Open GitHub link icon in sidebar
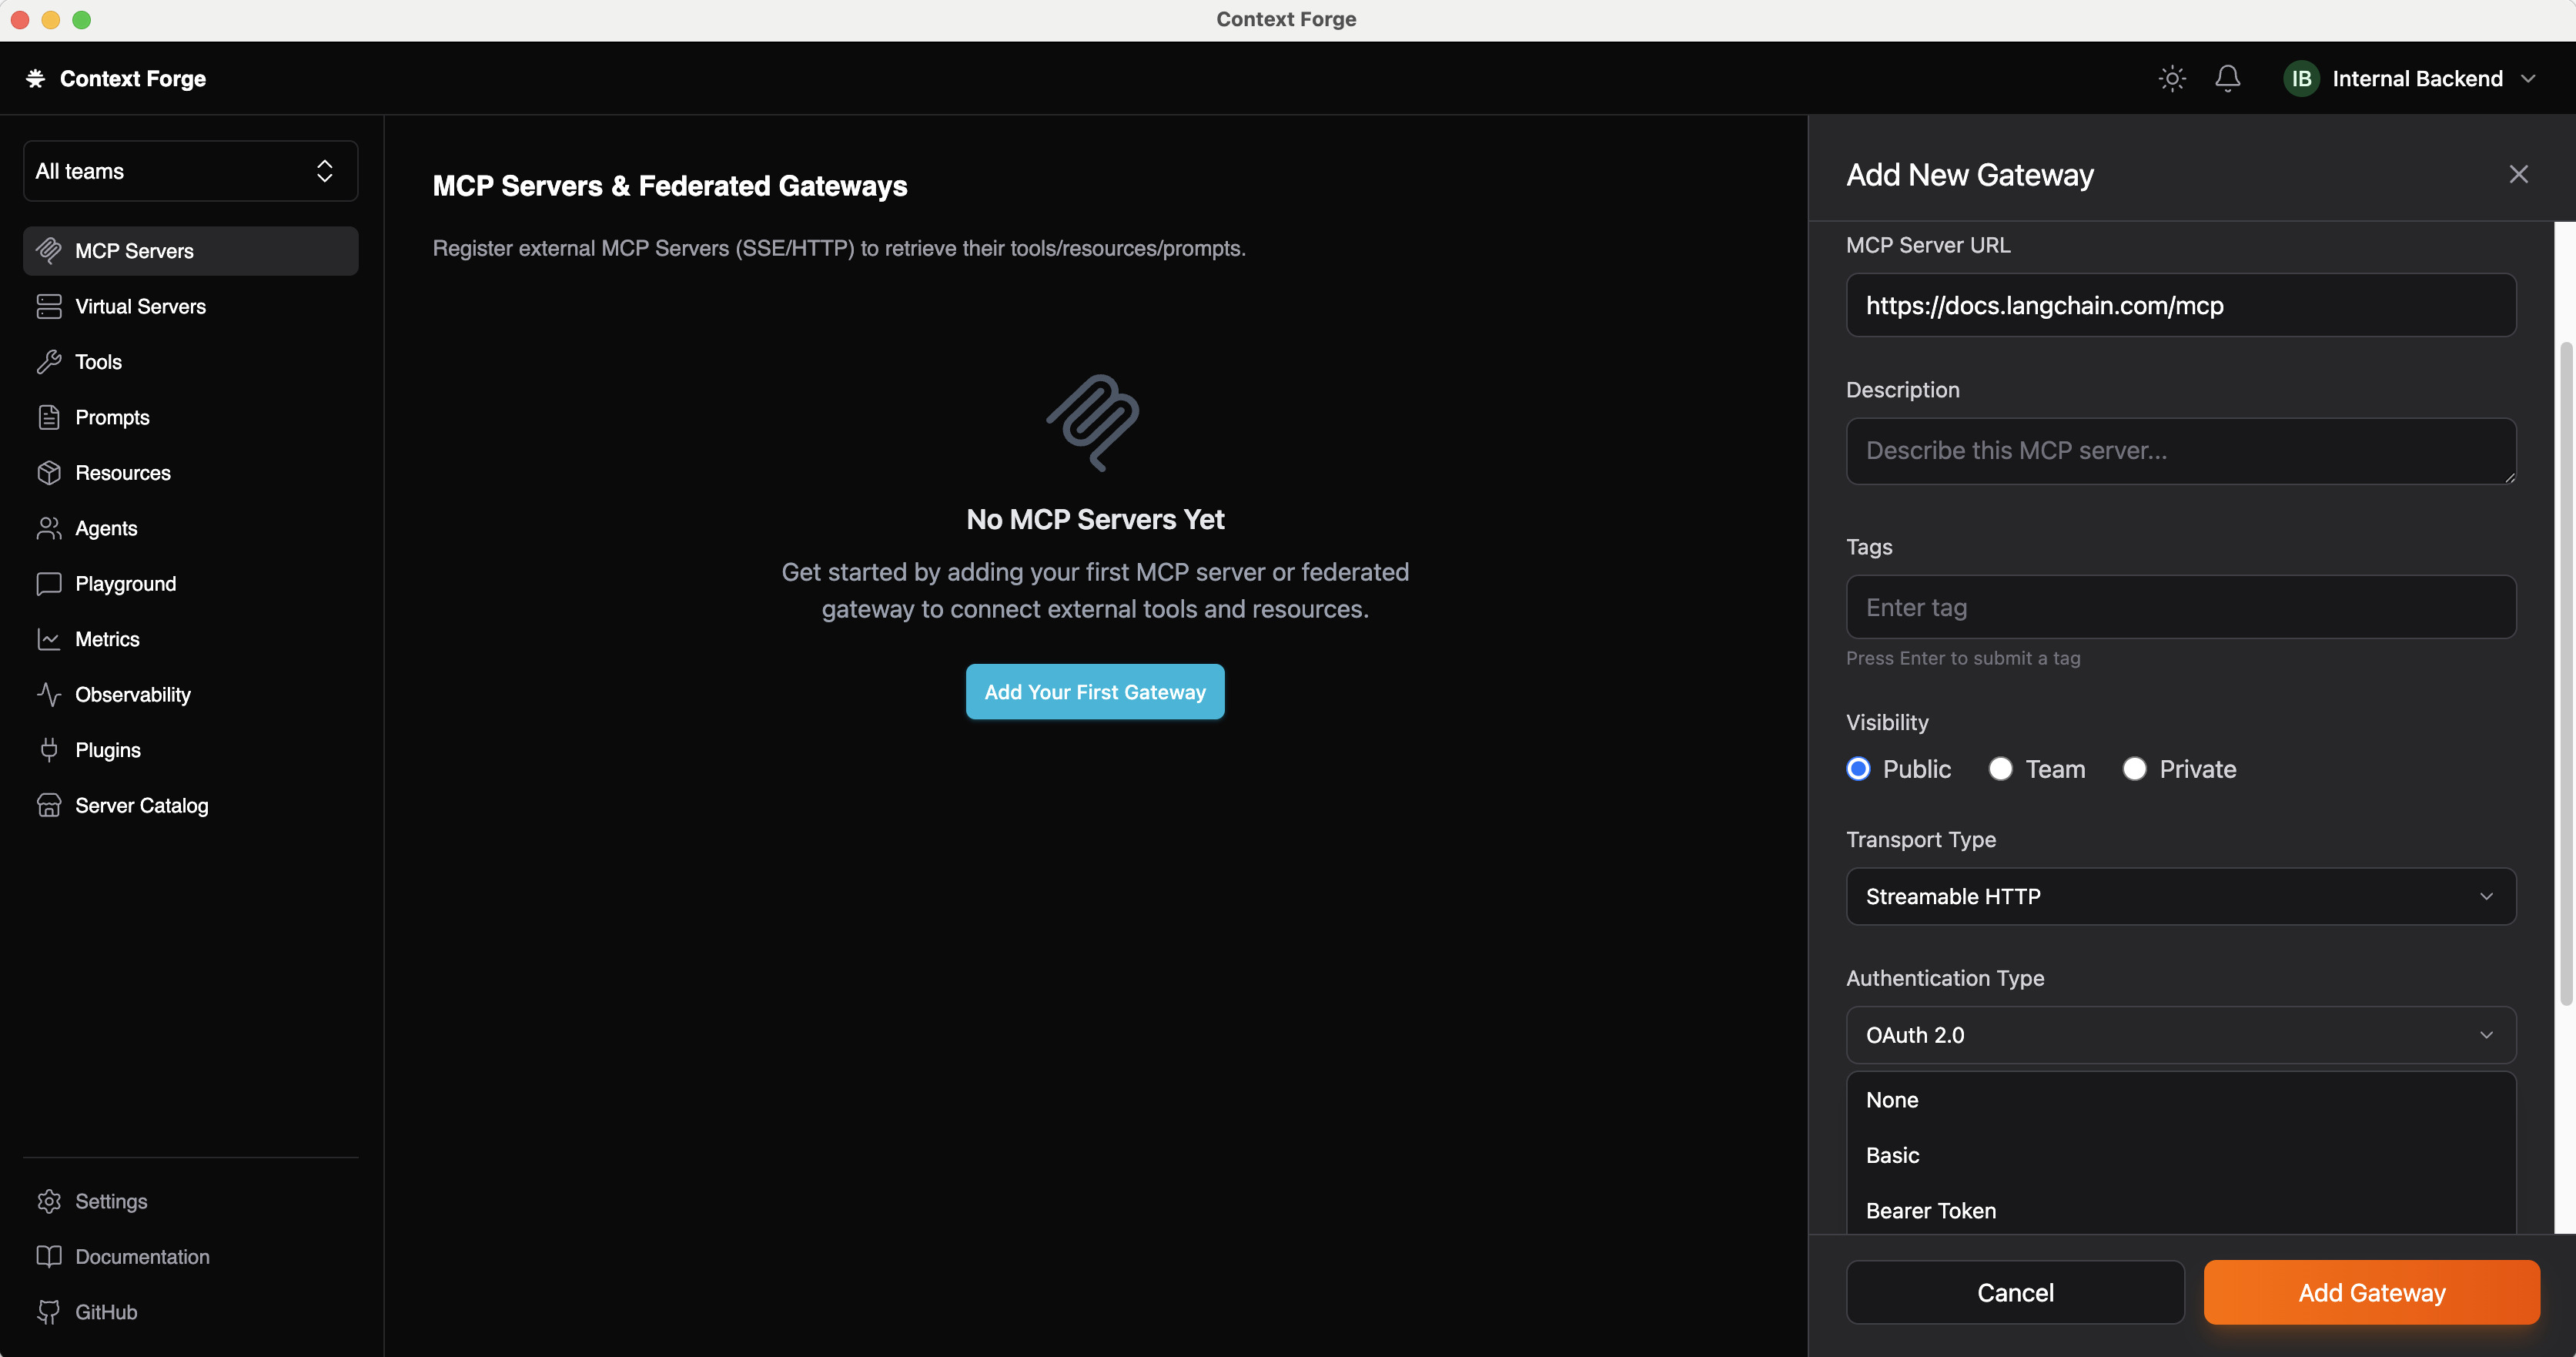 pos(48,1312)
